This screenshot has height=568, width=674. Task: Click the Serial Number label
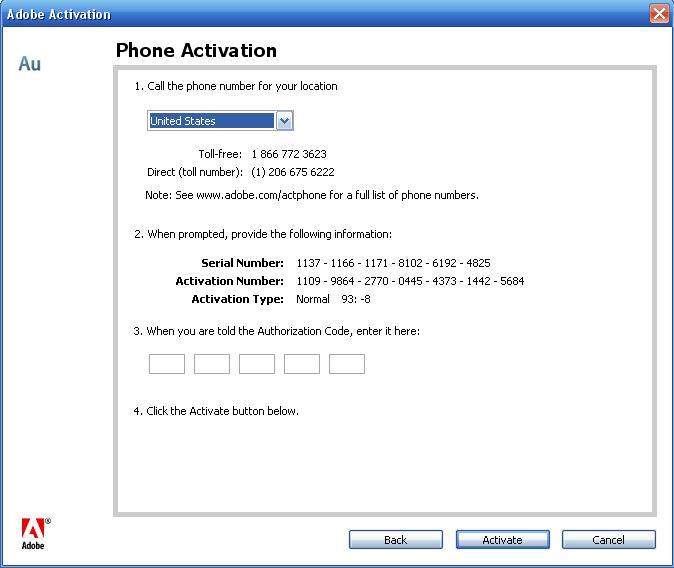[x=242, y=263]
